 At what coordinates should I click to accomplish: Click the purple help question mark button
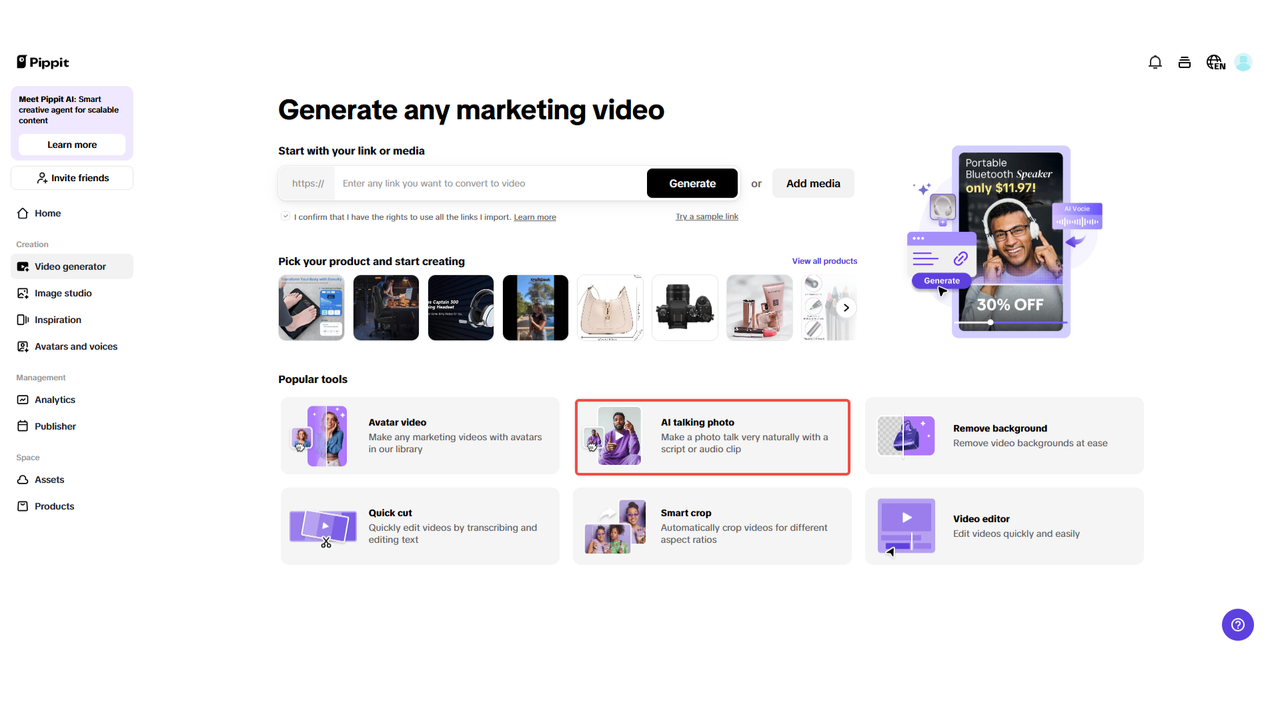pyautogui.click(x=1238, y=625)
